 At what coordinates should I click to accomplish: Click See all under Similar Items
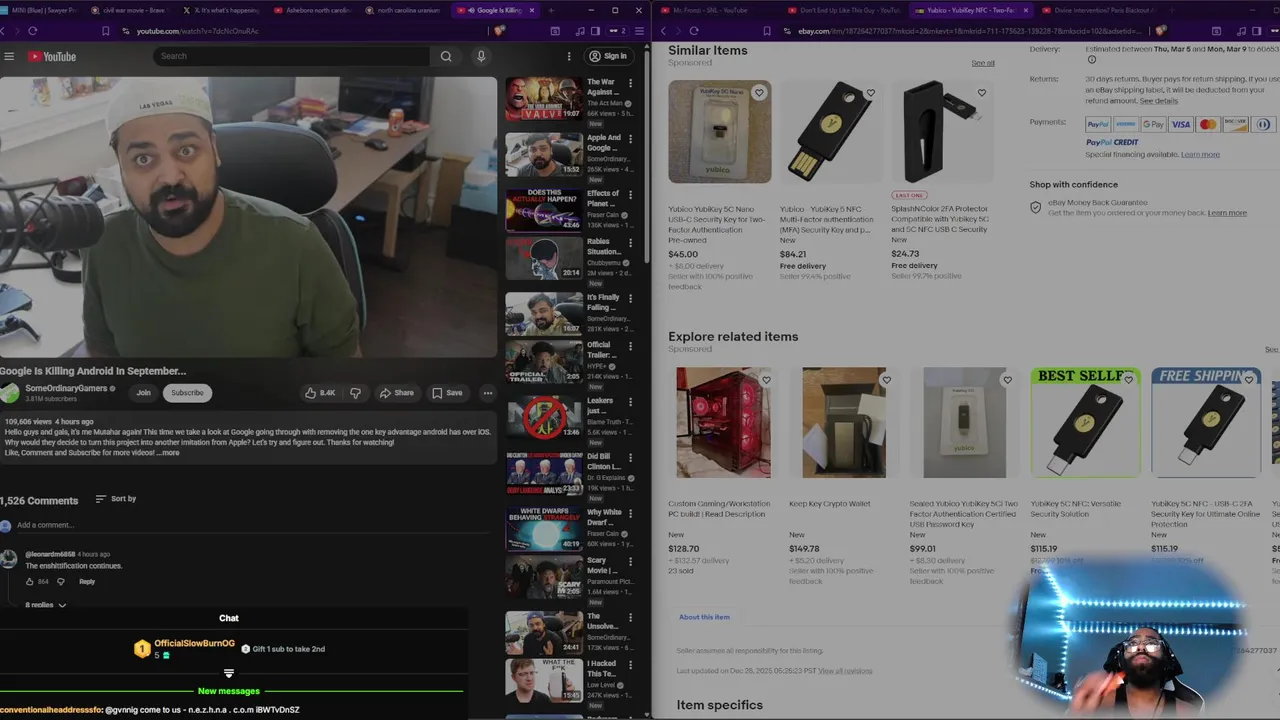click(x=983, y=63)
